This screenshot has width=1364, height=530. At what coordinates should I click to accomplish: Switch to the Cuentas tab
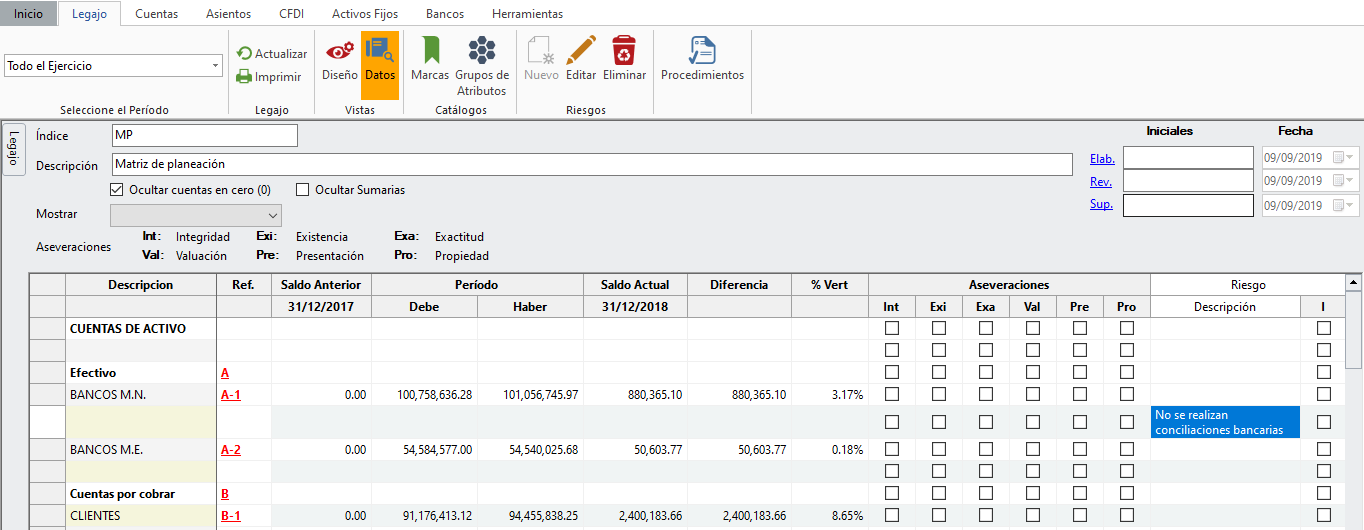point(156,14)
